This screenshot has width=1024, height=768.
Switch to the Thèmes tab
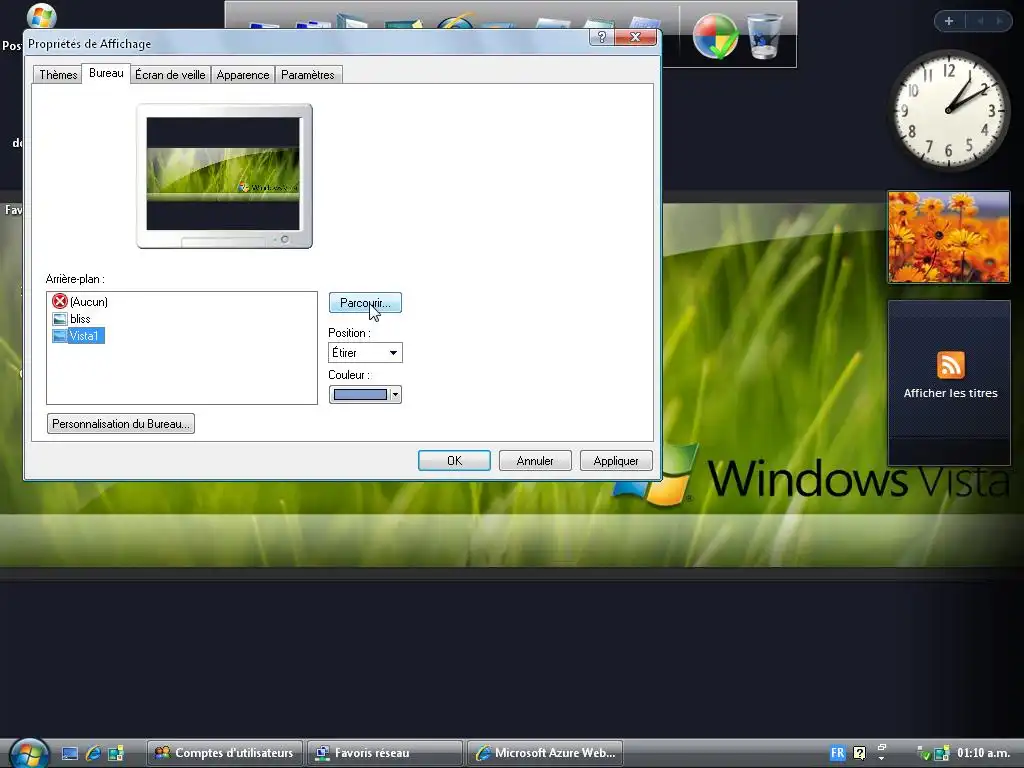click(x=57, y=74)
